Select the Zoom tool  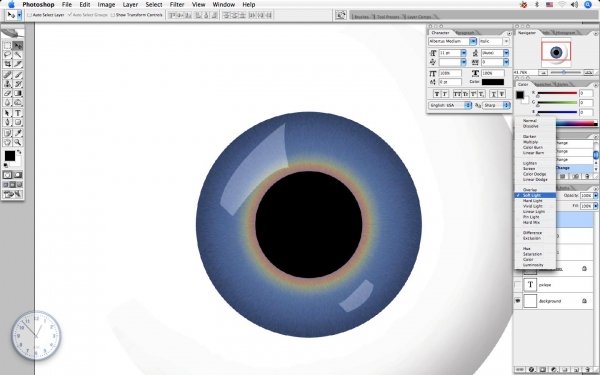coord(18,142)
